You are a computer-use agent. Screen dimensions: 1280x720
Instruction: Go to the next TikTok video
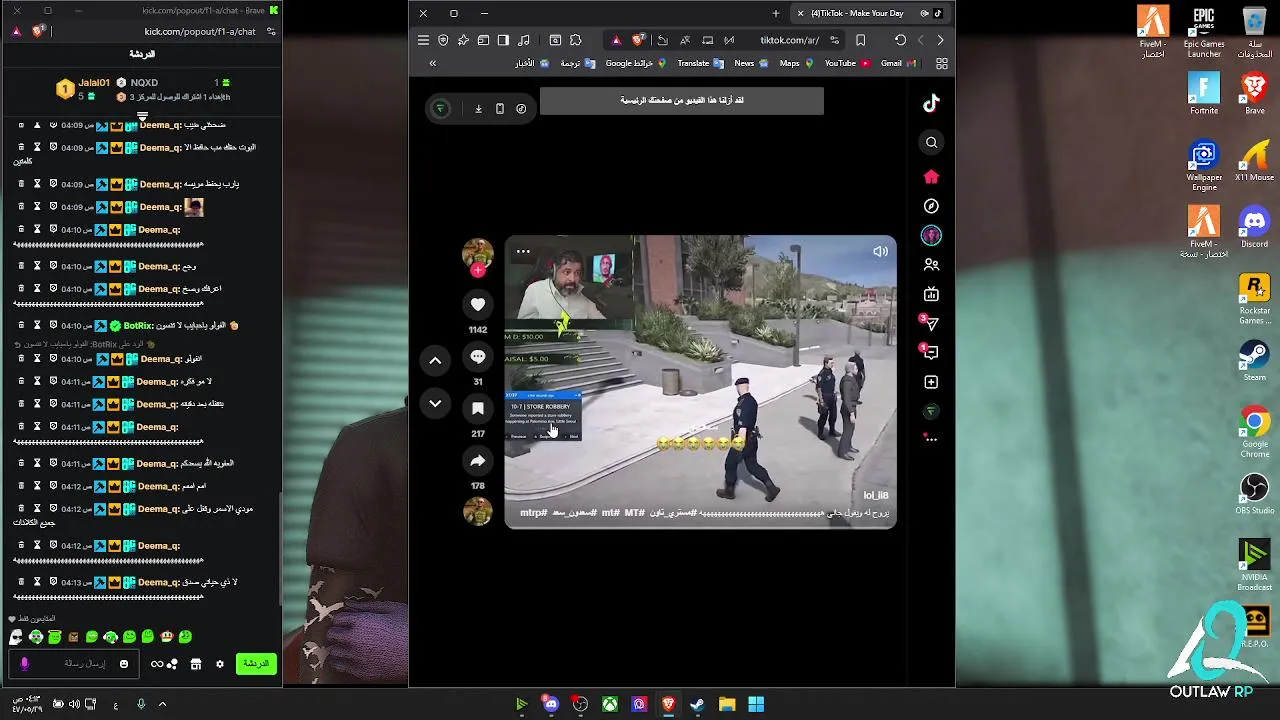(x=435, y=403)
